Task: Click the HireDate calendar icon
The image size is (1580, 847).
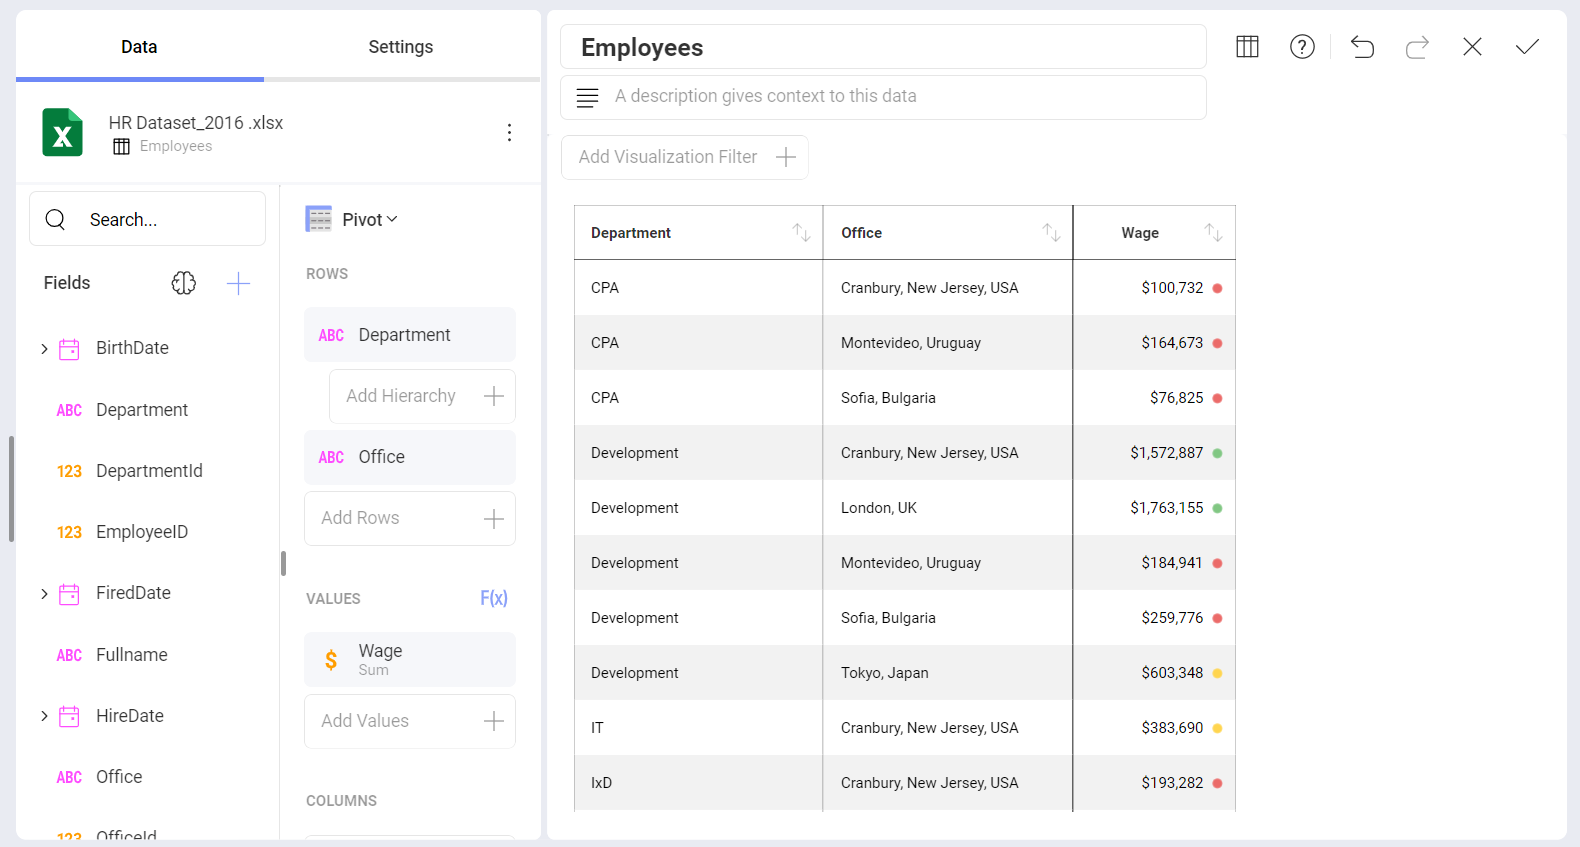Action: (x=69, y=716)
